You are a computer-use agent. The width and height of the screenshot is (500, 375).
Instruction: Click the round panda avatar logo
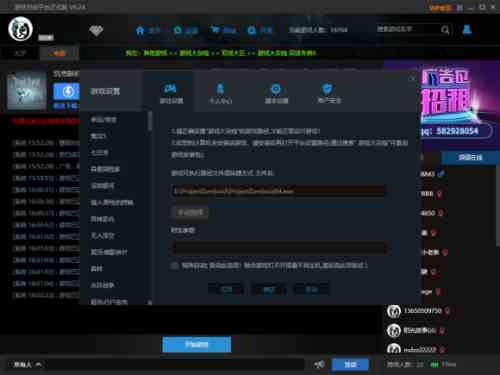[20, 29]
